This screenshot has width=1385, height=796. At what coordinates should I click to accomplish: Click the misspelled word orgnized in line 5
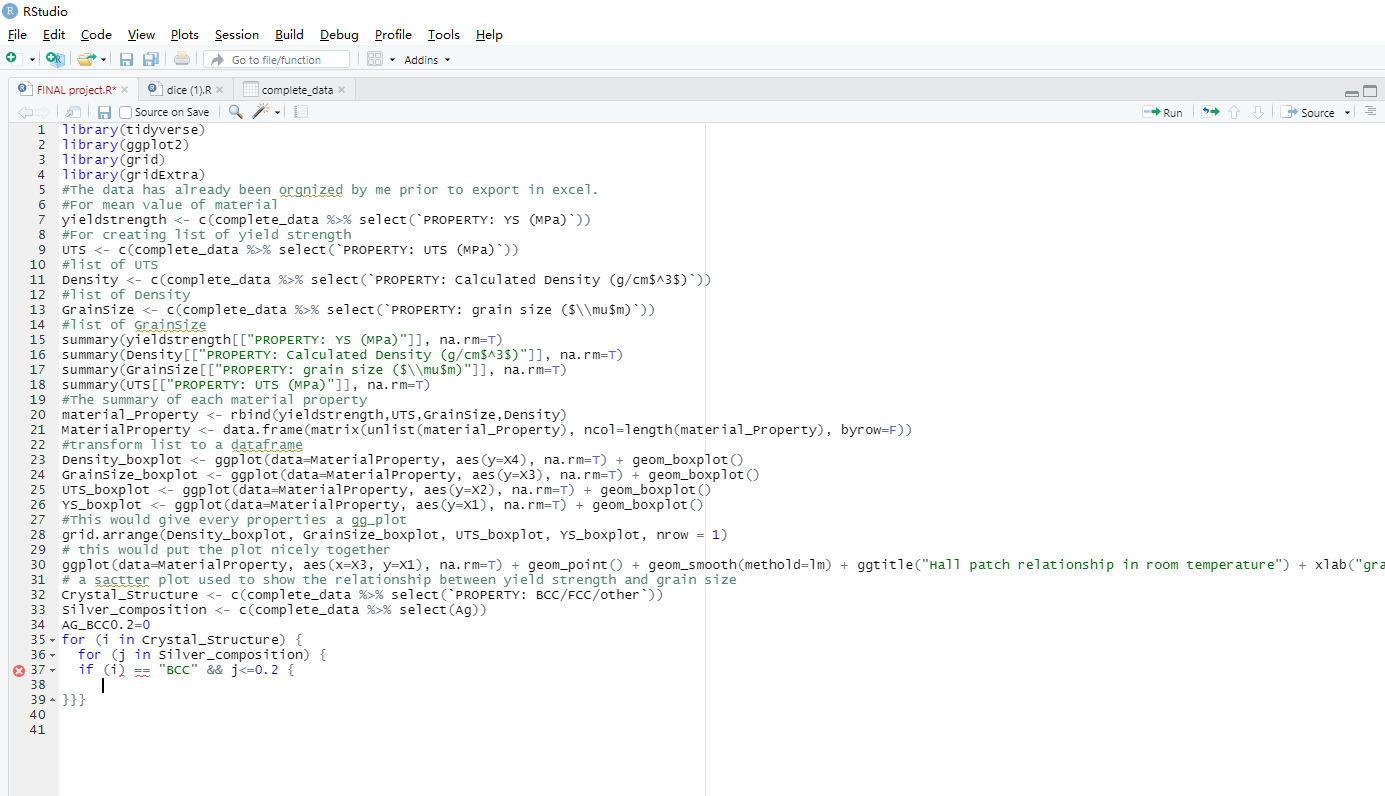pyautogui.click(x=310, y=189)
